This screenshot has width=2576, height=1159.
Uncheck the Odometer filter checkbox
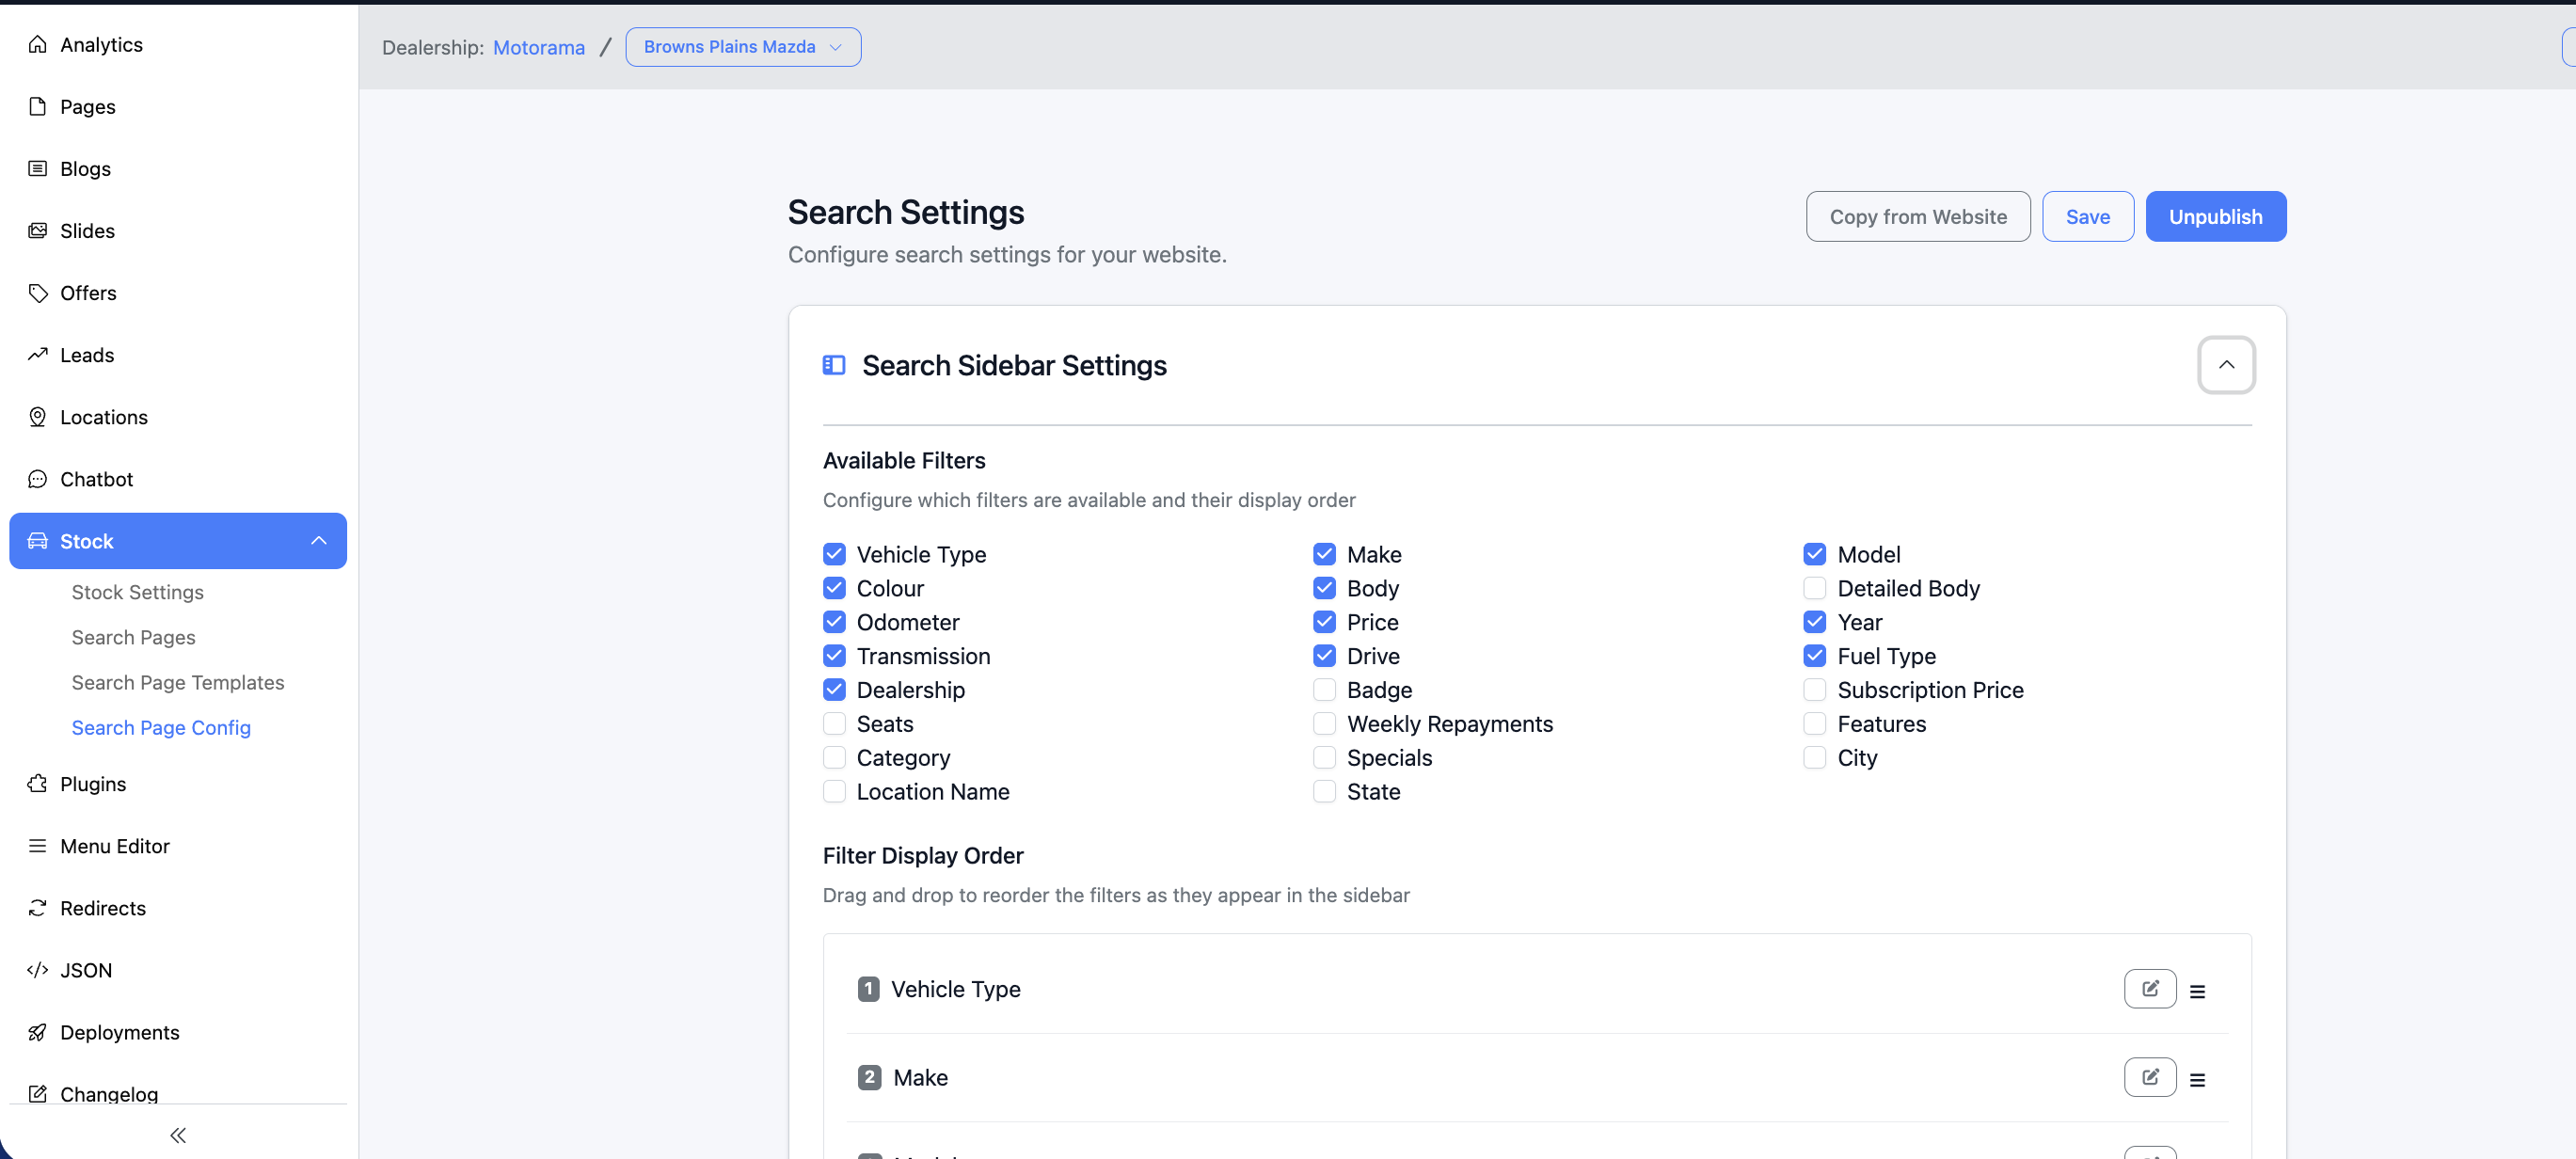pos(834,622)
